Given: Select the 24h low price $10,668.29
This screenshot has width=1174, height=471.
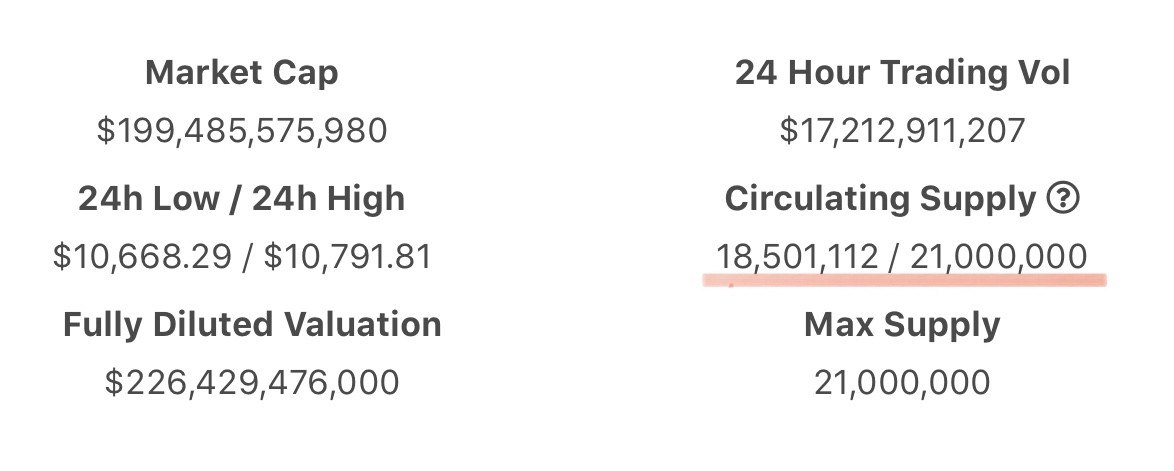Looking at the screenshot, I should [145, 257].
